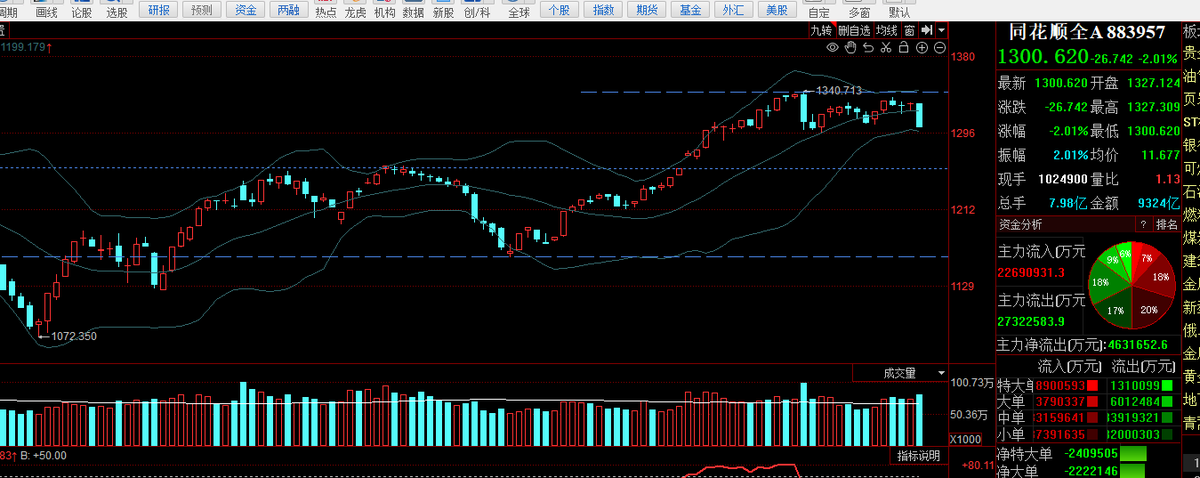Image resolution: width=1200 pixels, height=478 pixels.
Task: Open the 个股 stocks button
Action: pos(561,10)
